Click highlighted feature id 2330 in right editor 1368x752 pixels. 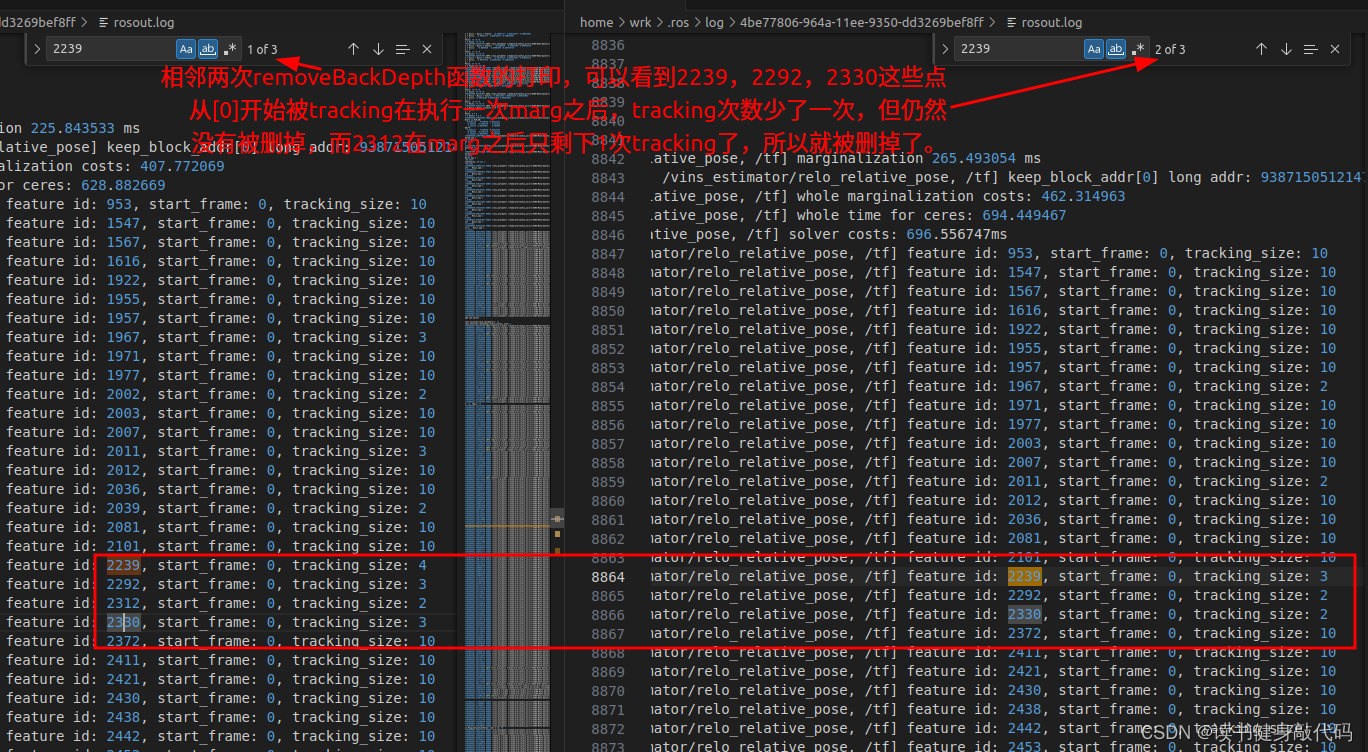(x=1024, y=614)
